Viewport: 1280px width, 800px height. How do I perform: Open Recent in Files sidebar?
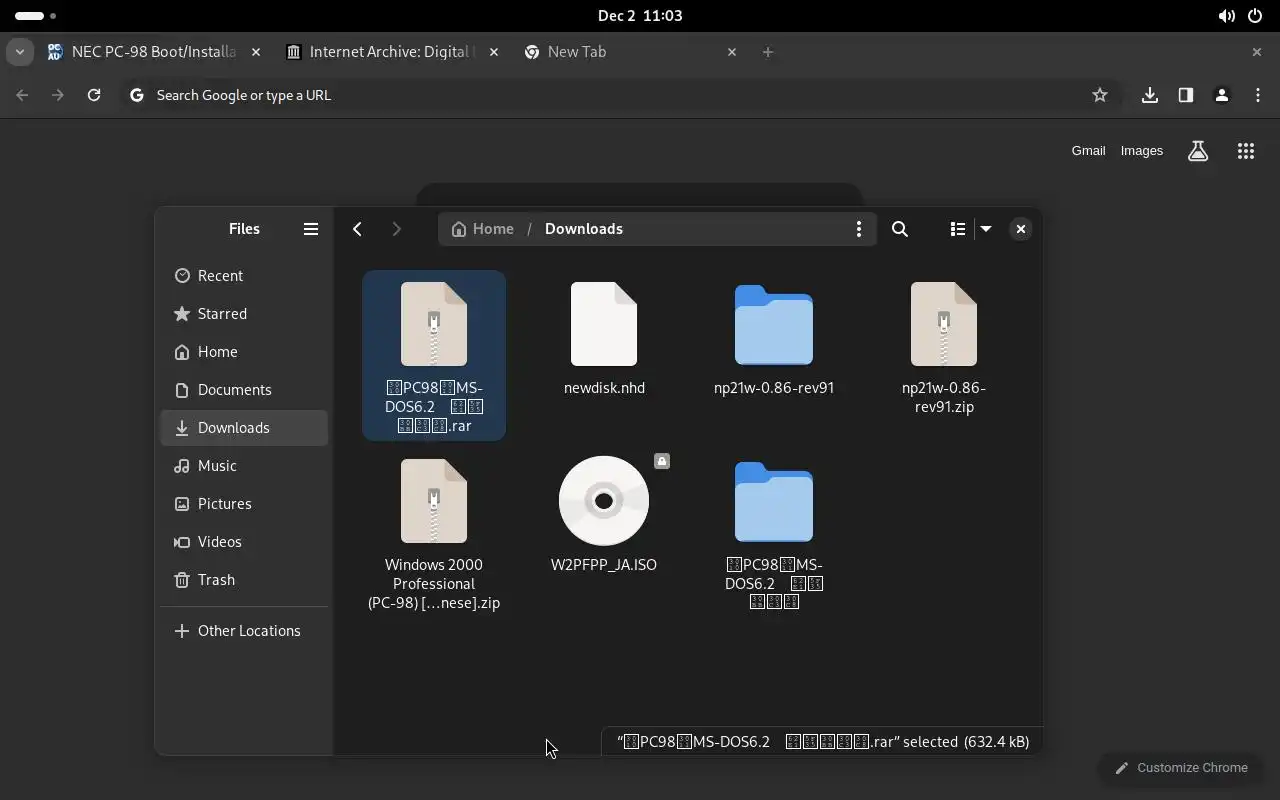(244, 276)
